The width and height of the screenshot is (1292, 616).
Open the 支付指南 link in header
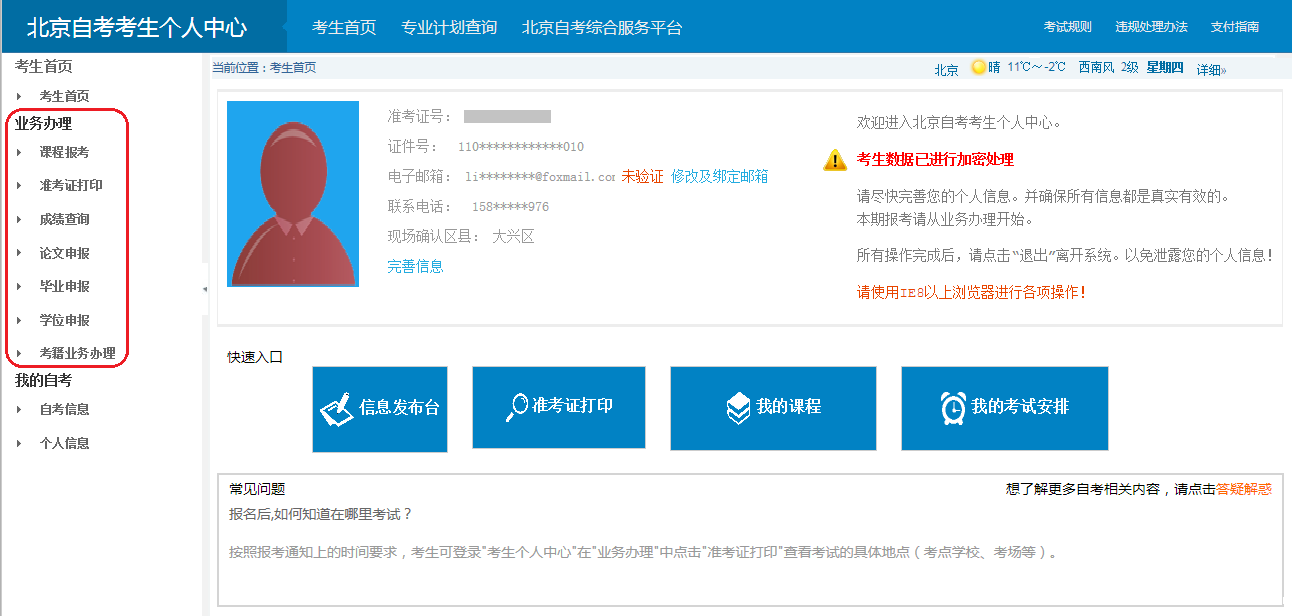(x=1234, y=27)
